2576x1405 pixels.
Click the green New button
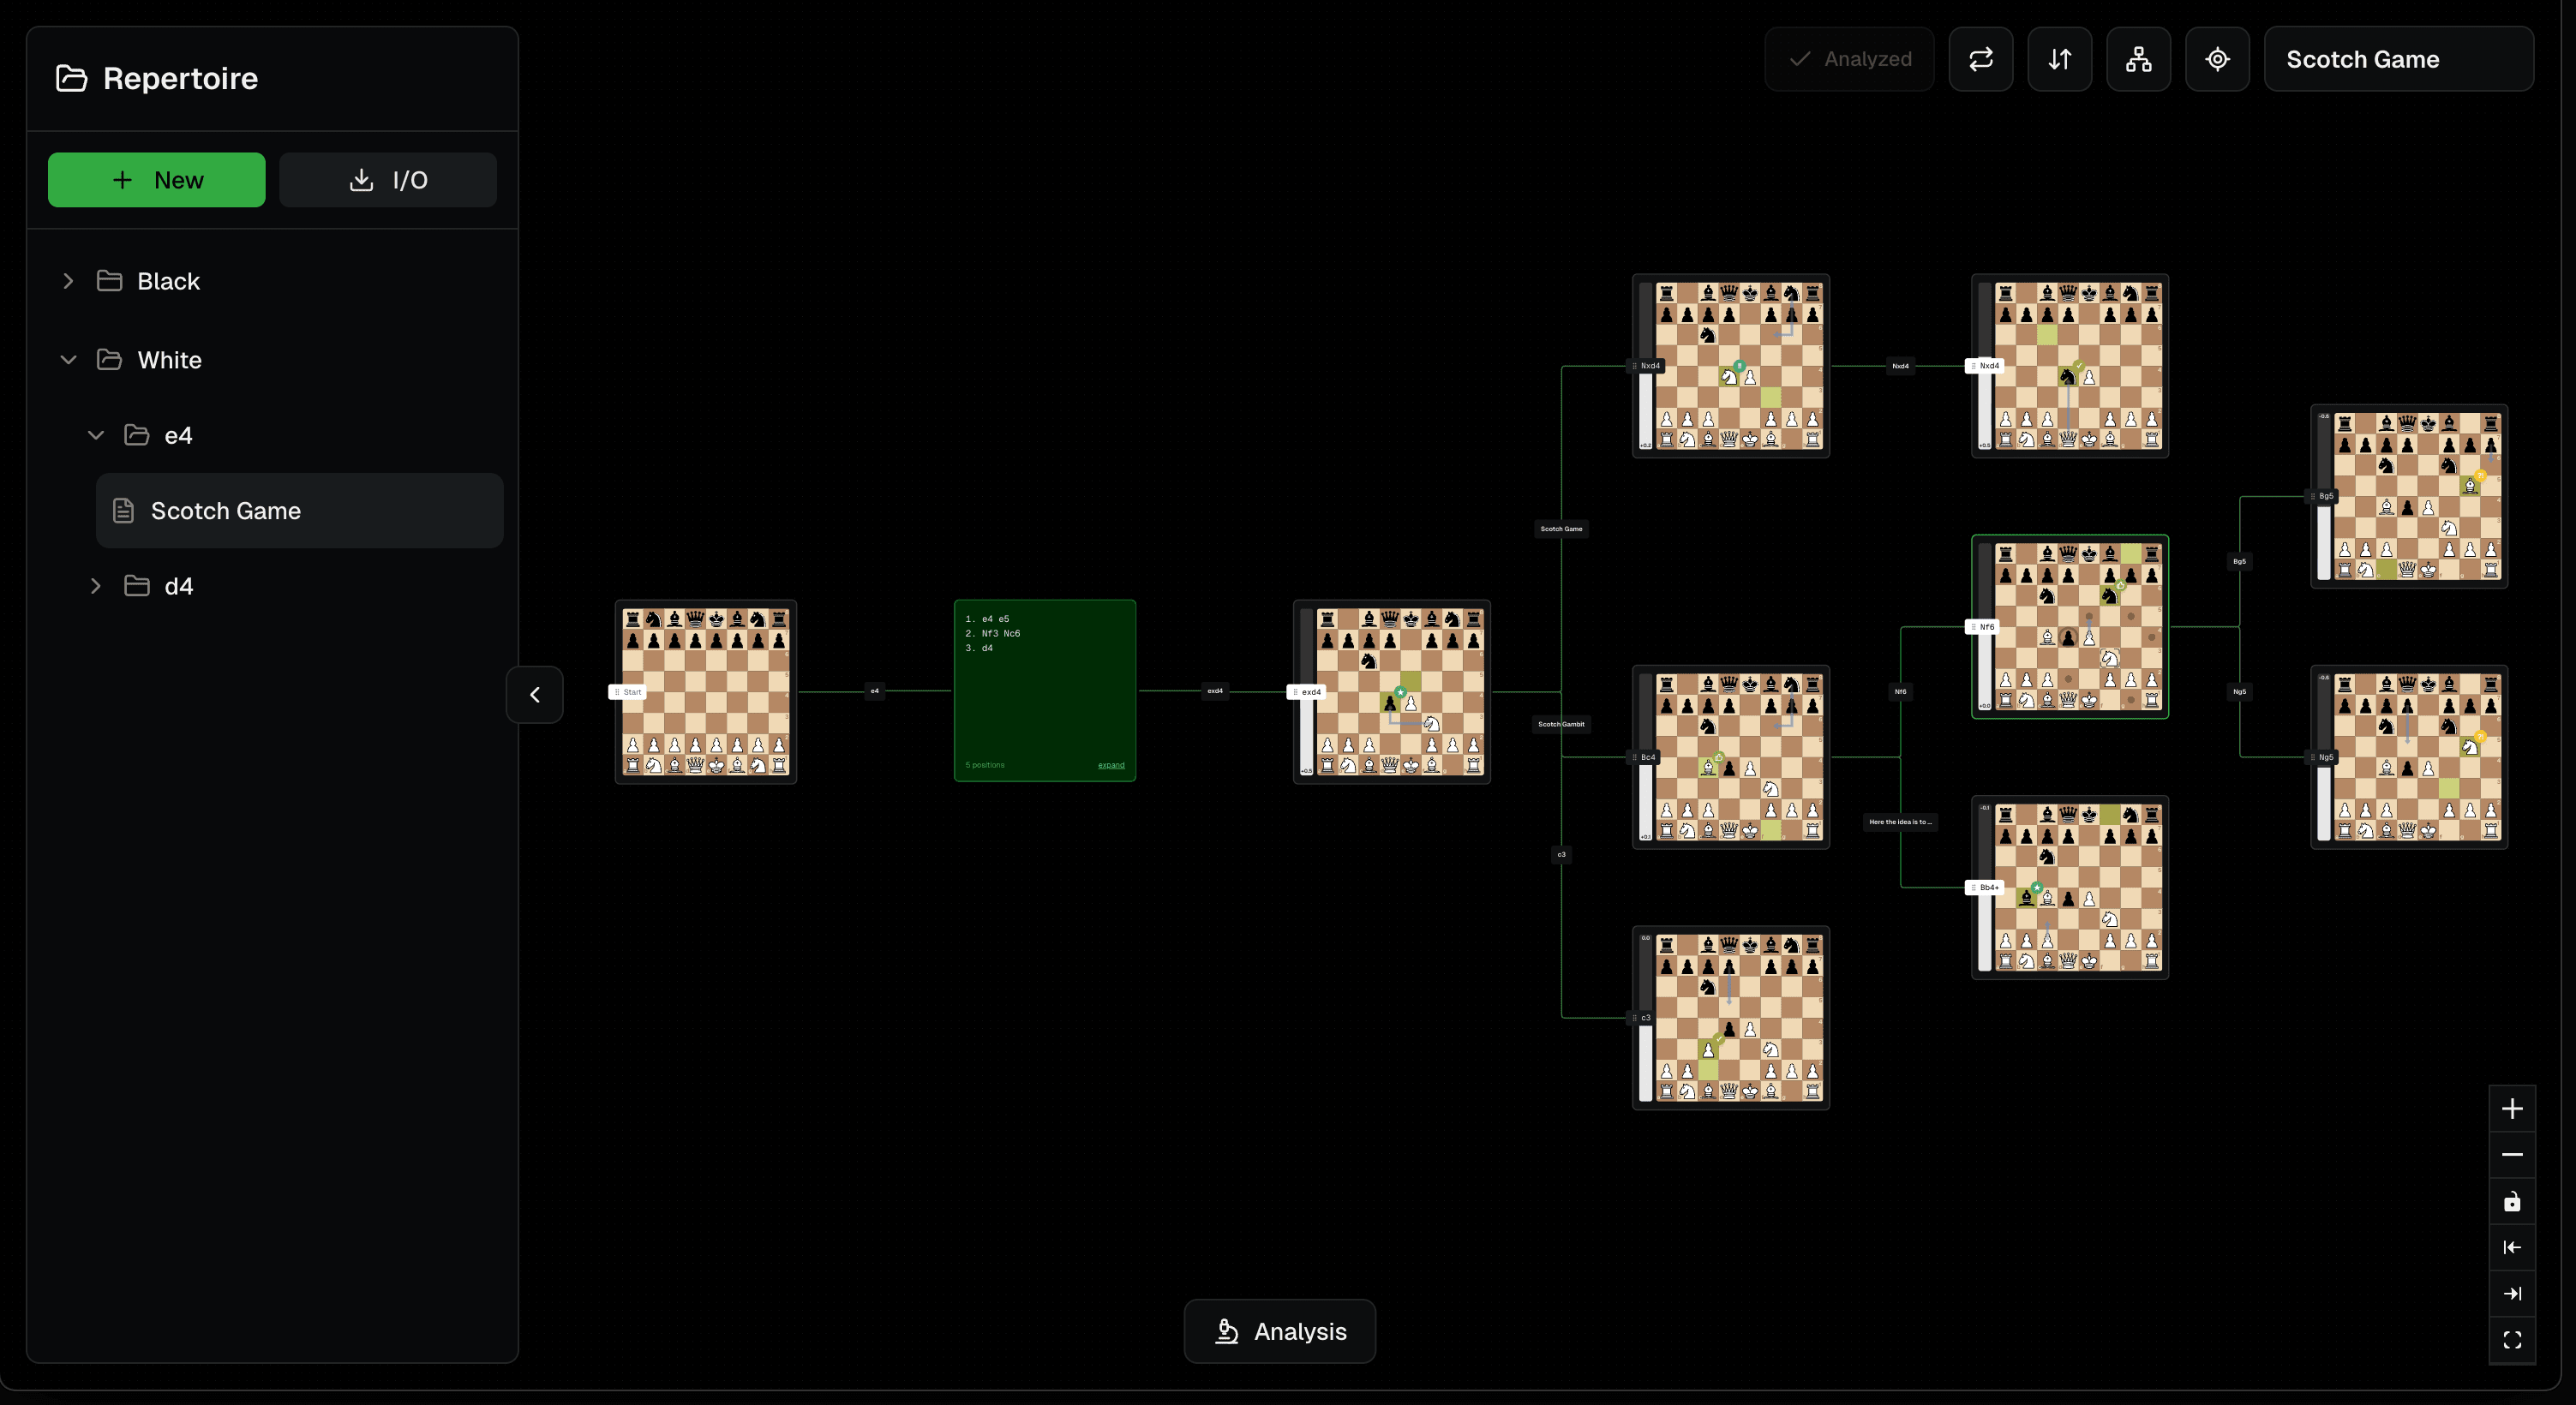pos(155,180)
